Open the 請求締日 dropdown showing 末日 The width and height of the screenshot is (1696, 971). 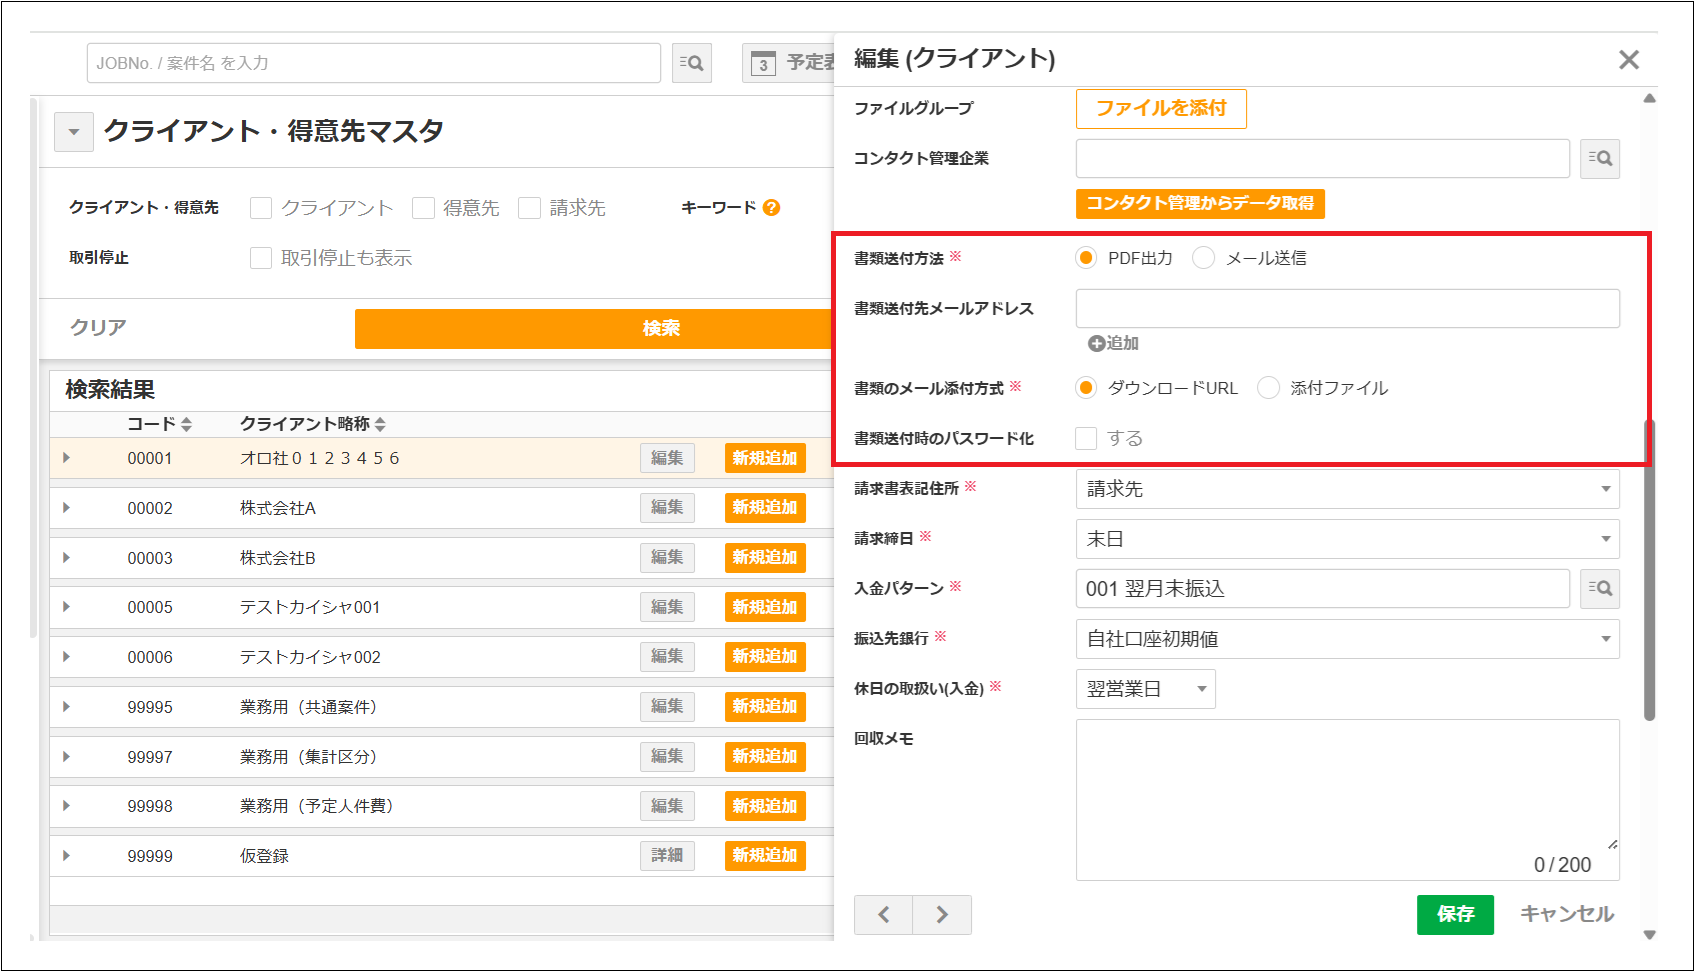[1346, 539]
